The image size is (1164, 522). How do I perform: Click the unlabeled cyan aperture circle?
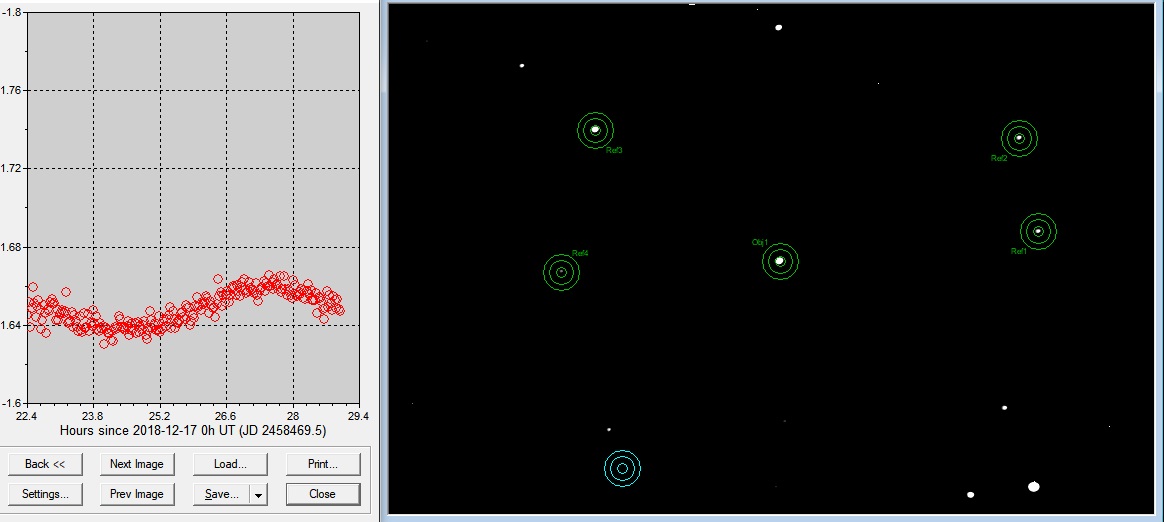coord(622,468)
